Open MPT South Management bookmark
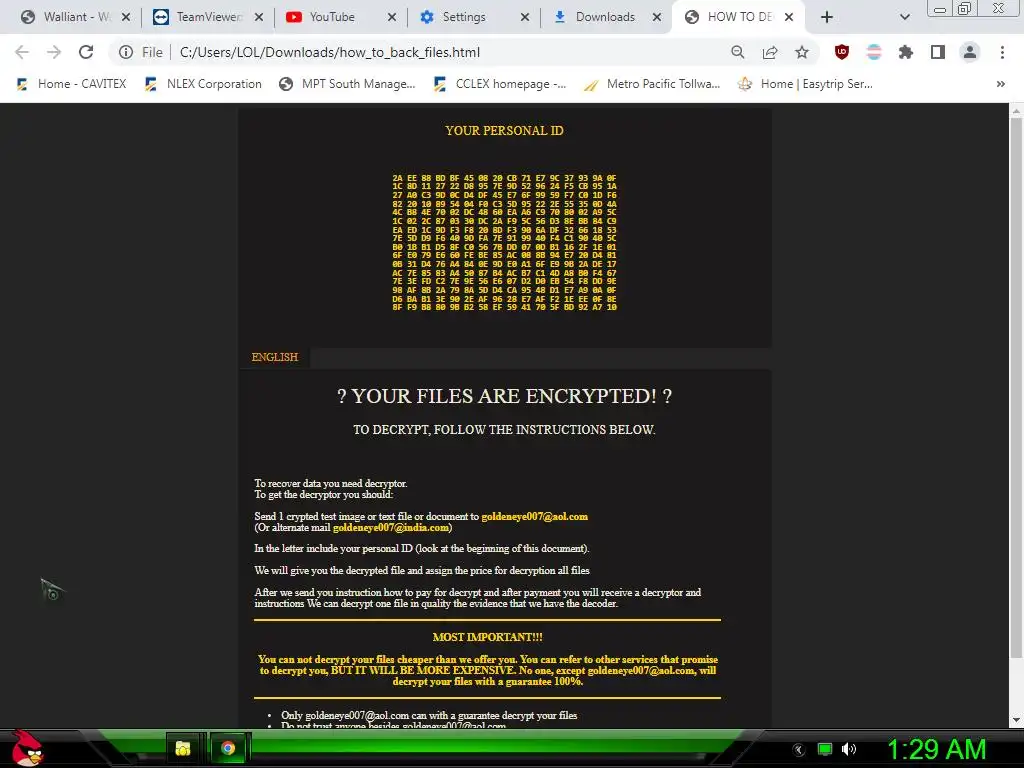 pos(347,84)
